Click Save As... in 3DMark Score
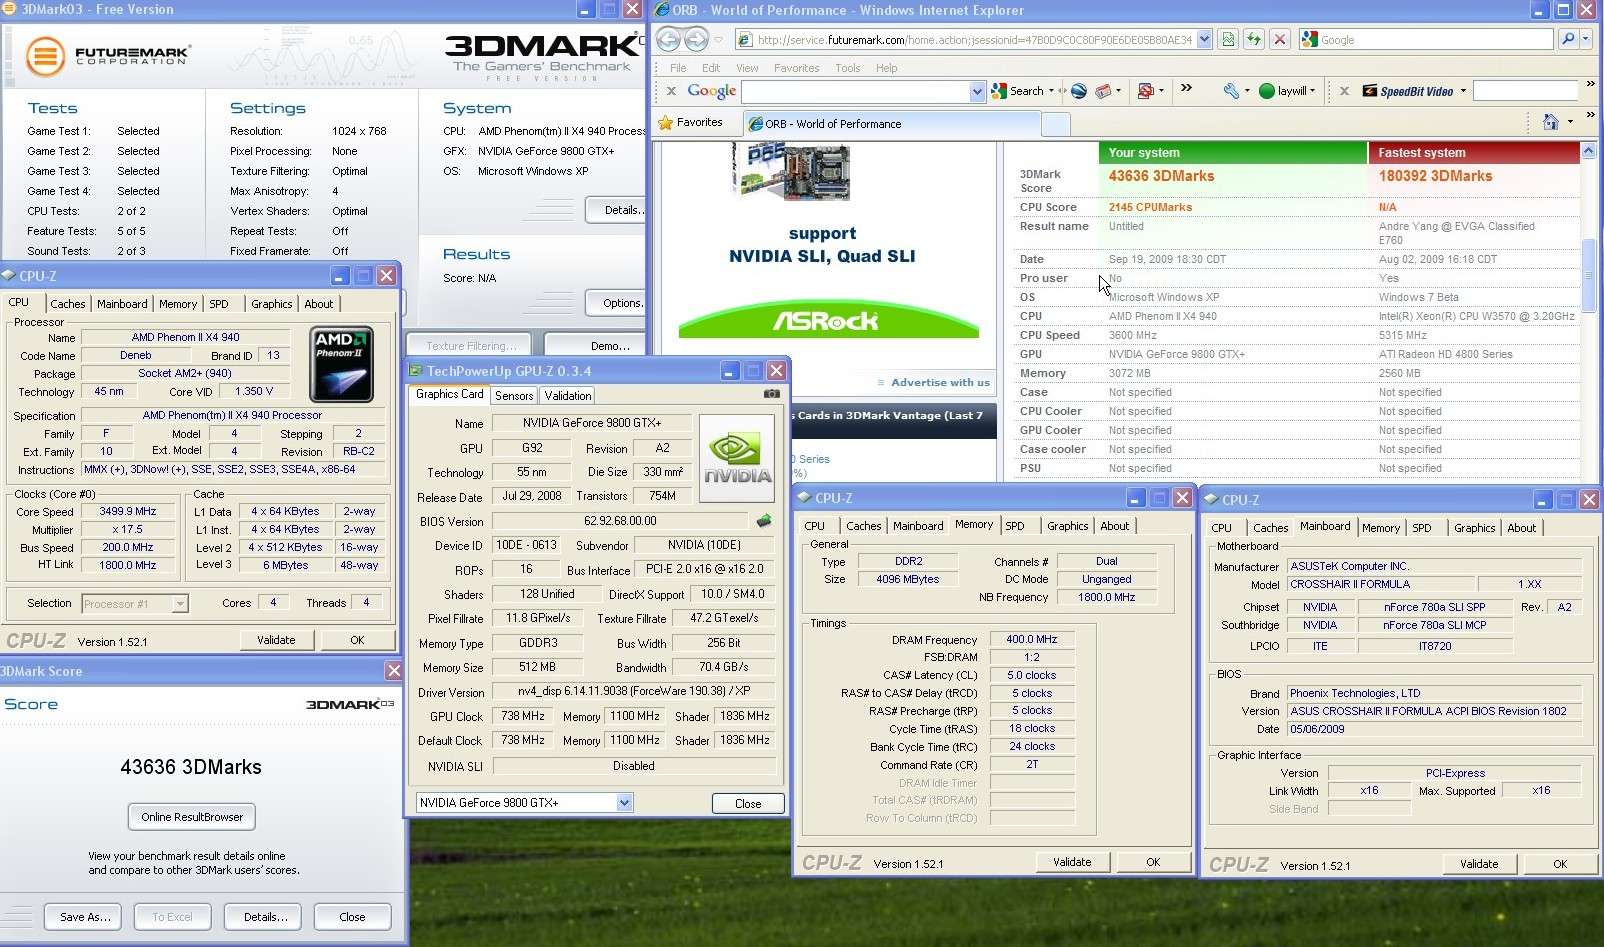Screen dimensions: 1604x947 (83, 917)
